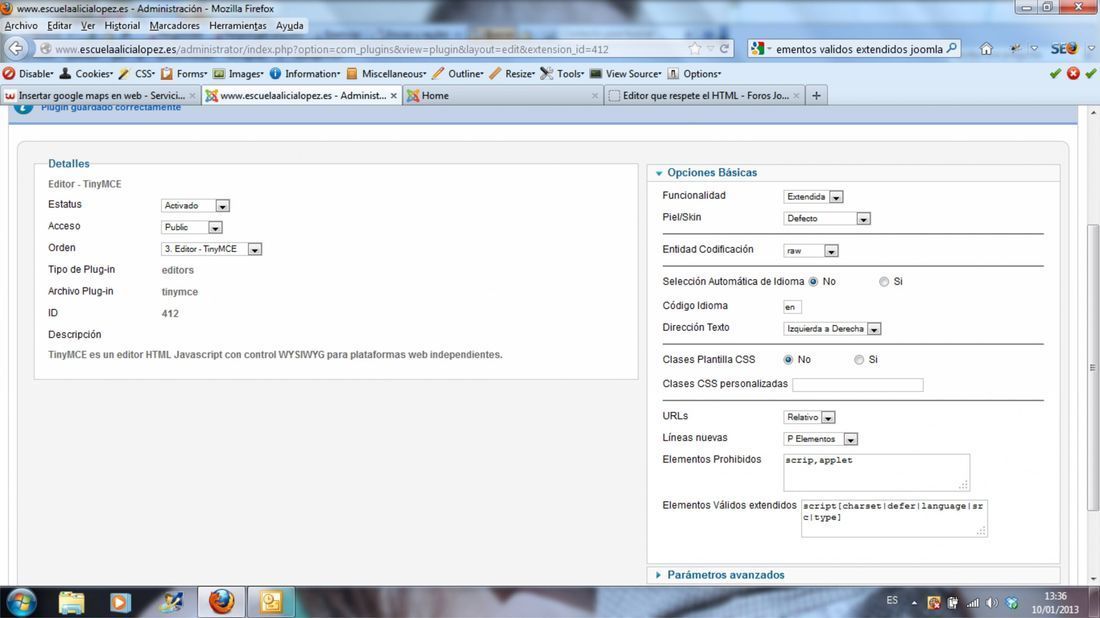
Task: Click the address bar URL
Action: tap(332, 49)
